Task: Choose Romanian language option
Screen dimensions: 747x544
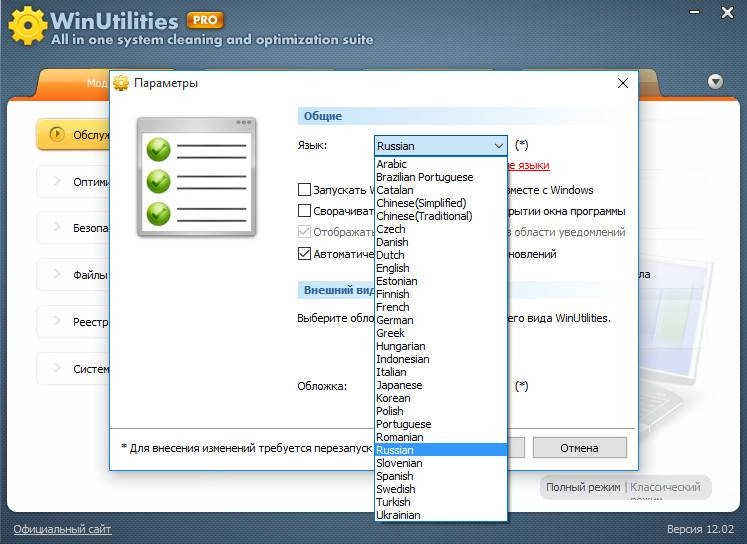Action: (x=441, y=437)
